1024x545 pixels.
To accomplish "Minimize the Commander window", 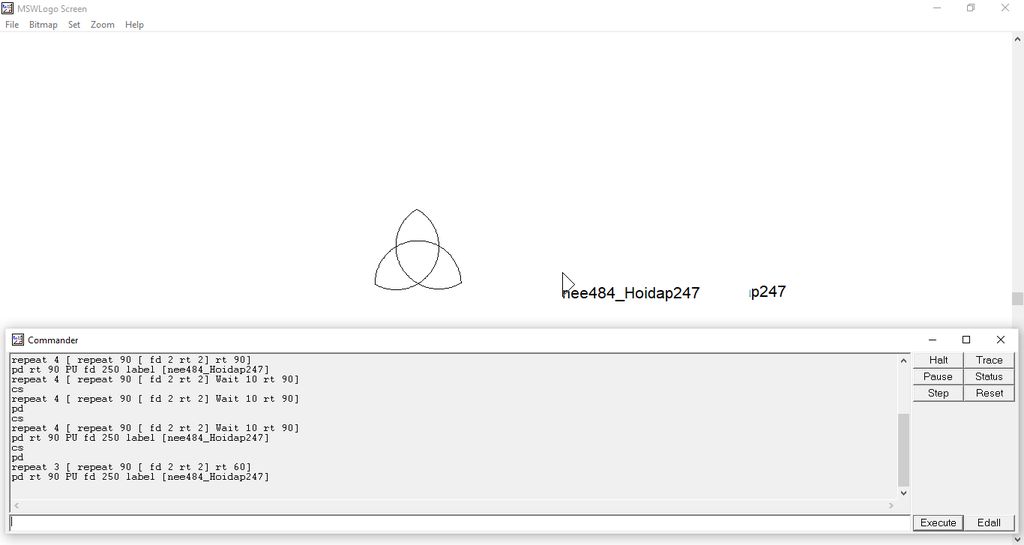I will coord(933,340).
